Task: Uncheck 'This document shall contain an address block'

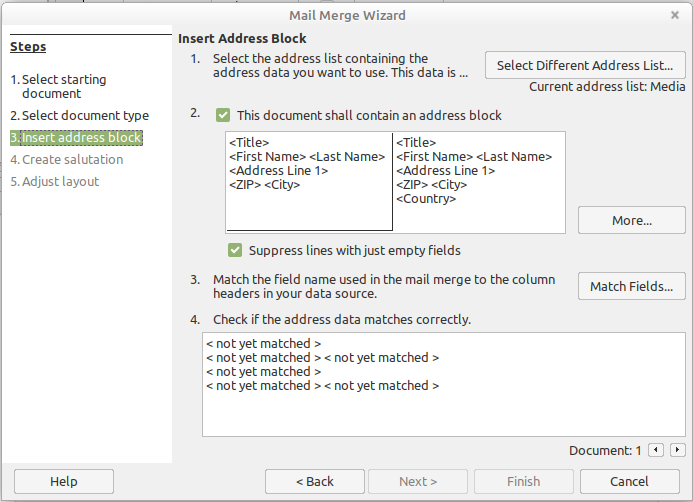Action: coord(223,115)
